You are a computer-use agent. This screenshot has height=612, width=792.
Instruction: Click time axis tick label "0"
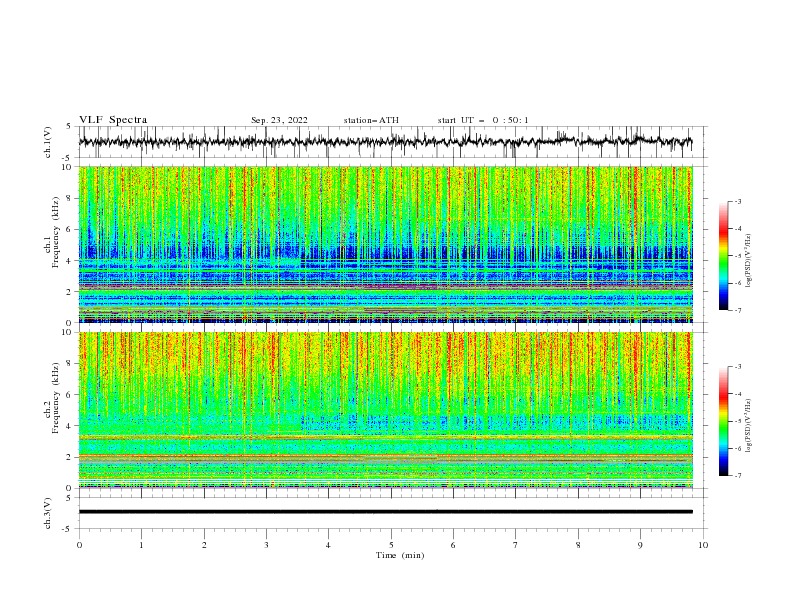(x=79, y=545)
